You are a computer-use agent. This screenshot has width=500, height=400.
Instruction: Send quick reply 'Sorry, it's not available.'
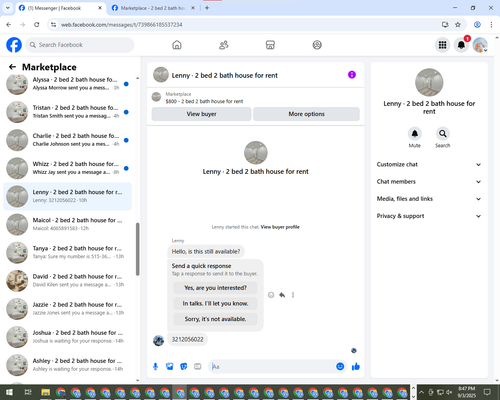[x=215, y=319]
